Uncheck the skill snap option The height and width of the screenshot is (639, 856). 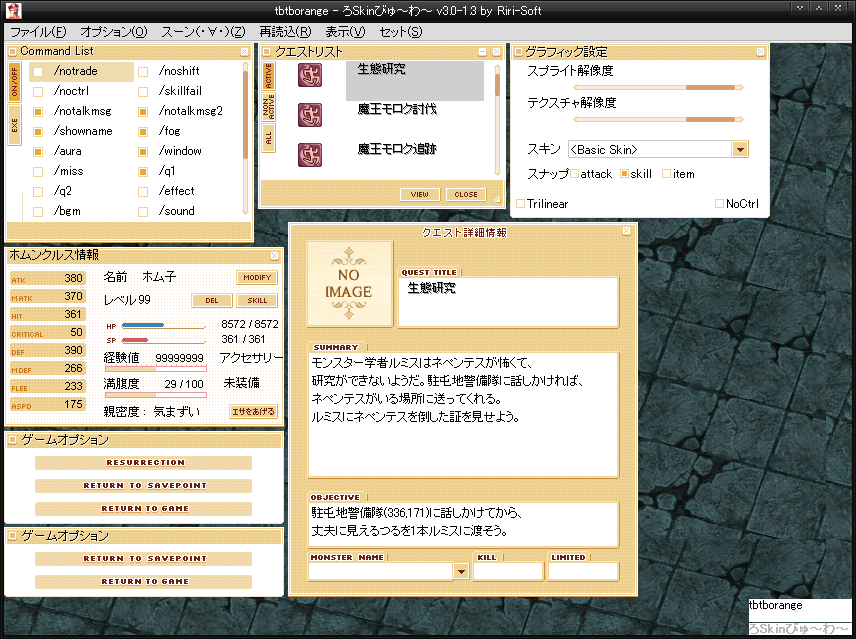click(x=625, y=174)
